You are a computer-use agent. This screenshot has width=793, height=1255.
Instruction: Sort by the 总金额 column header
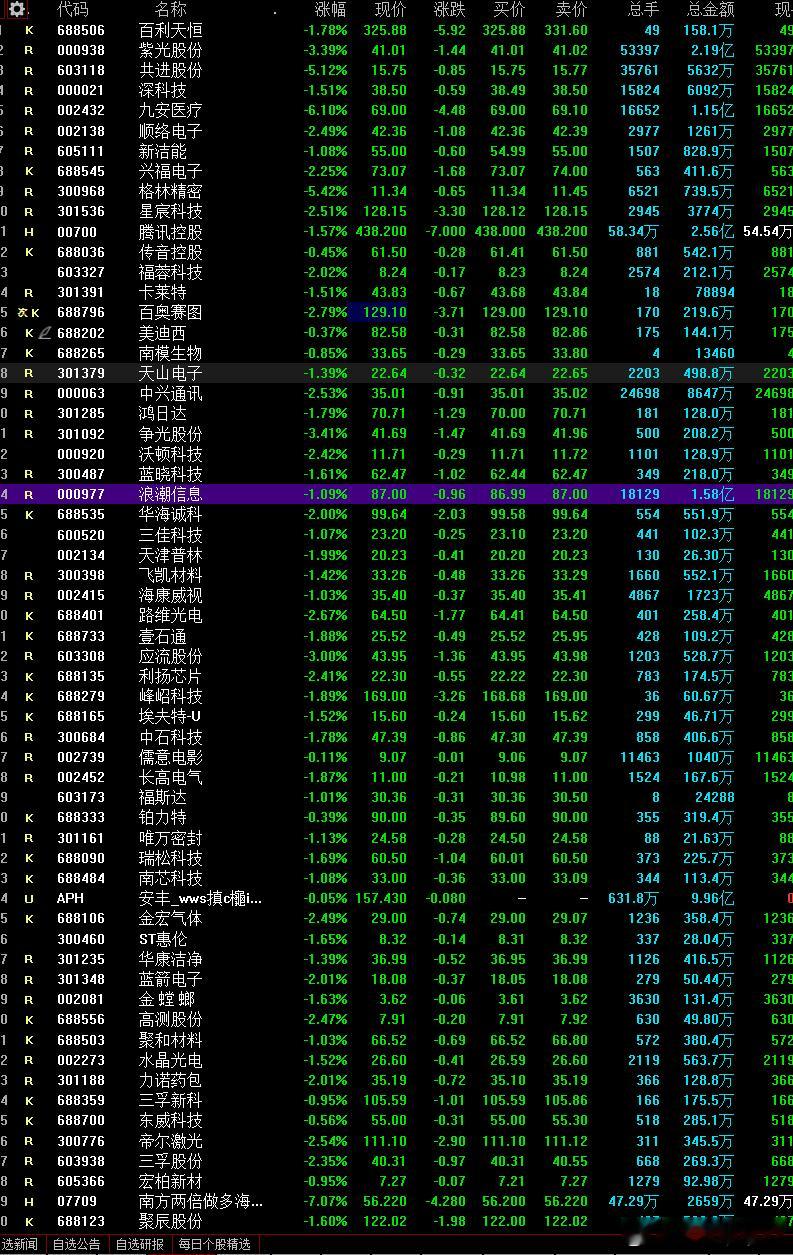[x=711, y=10]
